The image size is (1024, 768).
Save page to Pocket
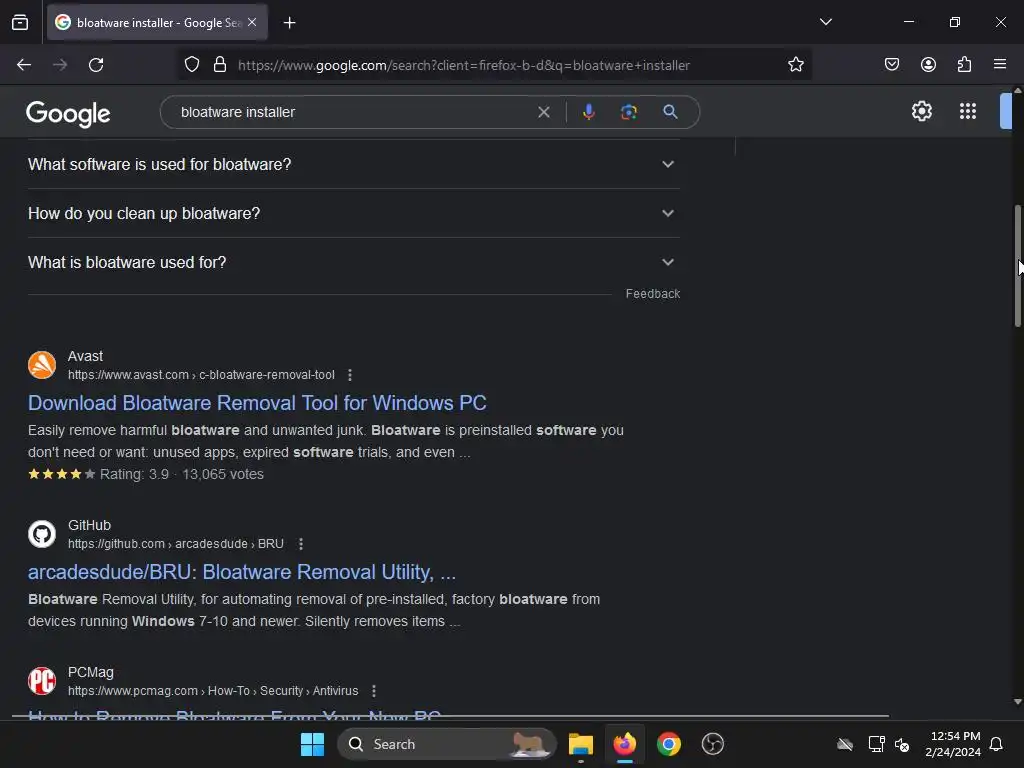tap(892, 65)
